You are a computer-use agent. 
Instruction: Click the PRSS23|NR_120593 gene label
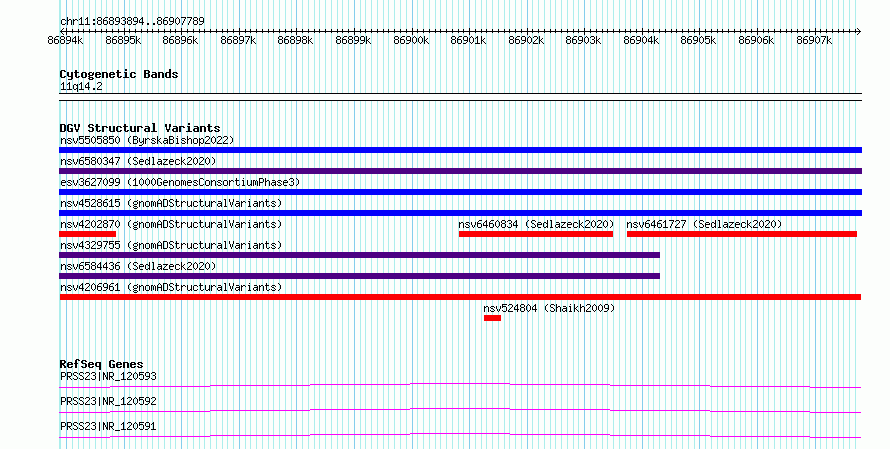point(108,376)
